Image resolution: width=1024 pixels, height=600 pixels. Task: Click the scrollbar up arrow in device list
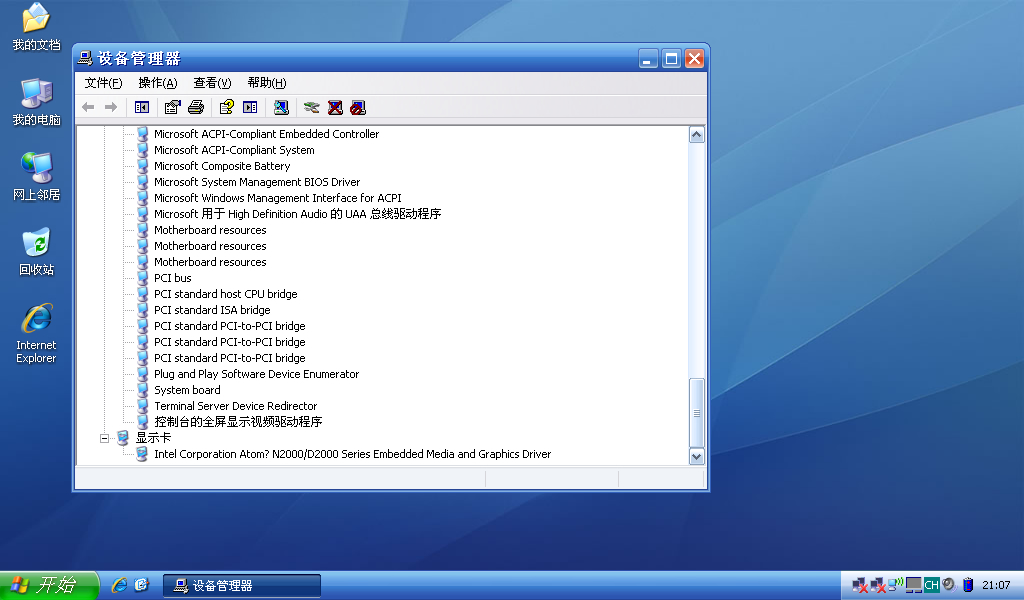tap(697, 135)
